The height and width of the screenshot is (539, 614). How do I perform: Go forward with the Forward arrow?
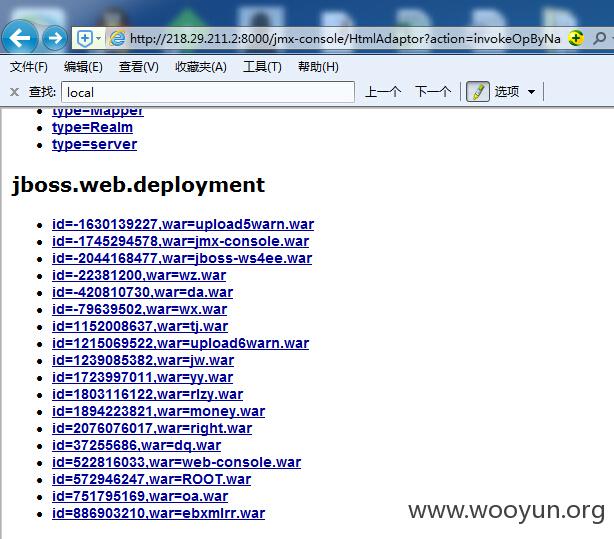54,38
